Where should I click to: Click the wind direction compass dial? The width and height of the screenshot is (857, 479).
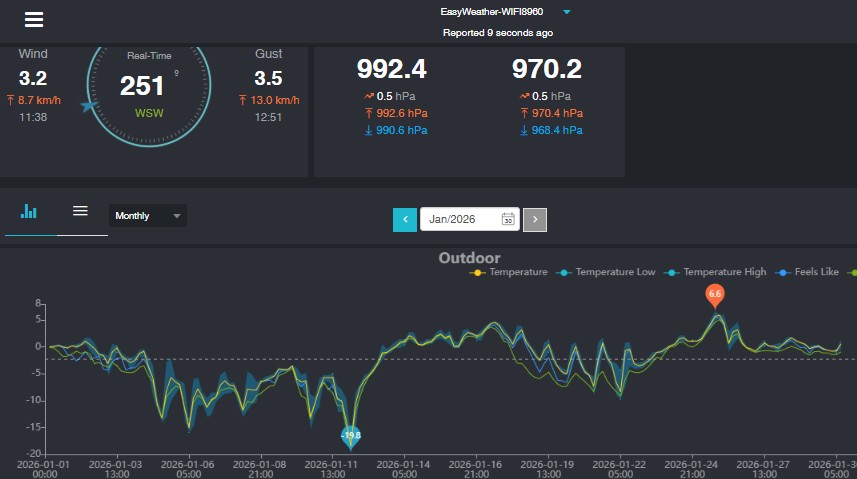[149, 87]
